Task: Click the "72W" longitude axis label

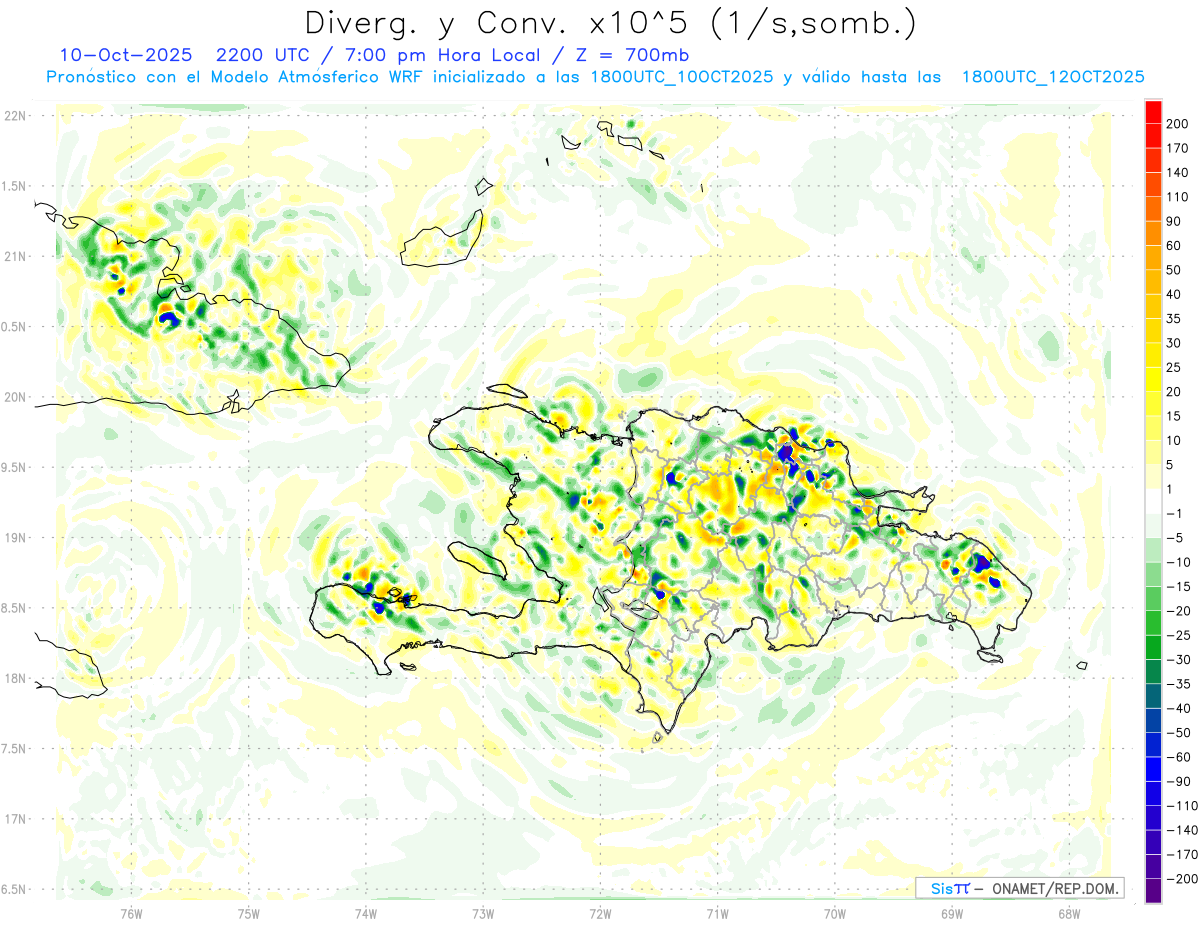Action: point(600,913)
